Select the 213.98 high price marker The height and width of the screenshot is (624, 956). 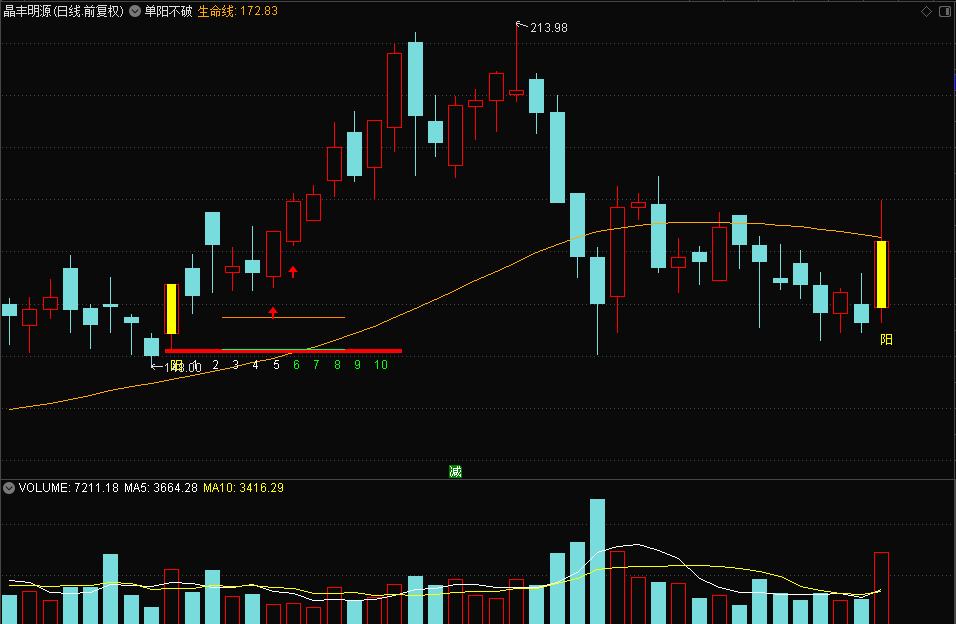click(542, 27)
